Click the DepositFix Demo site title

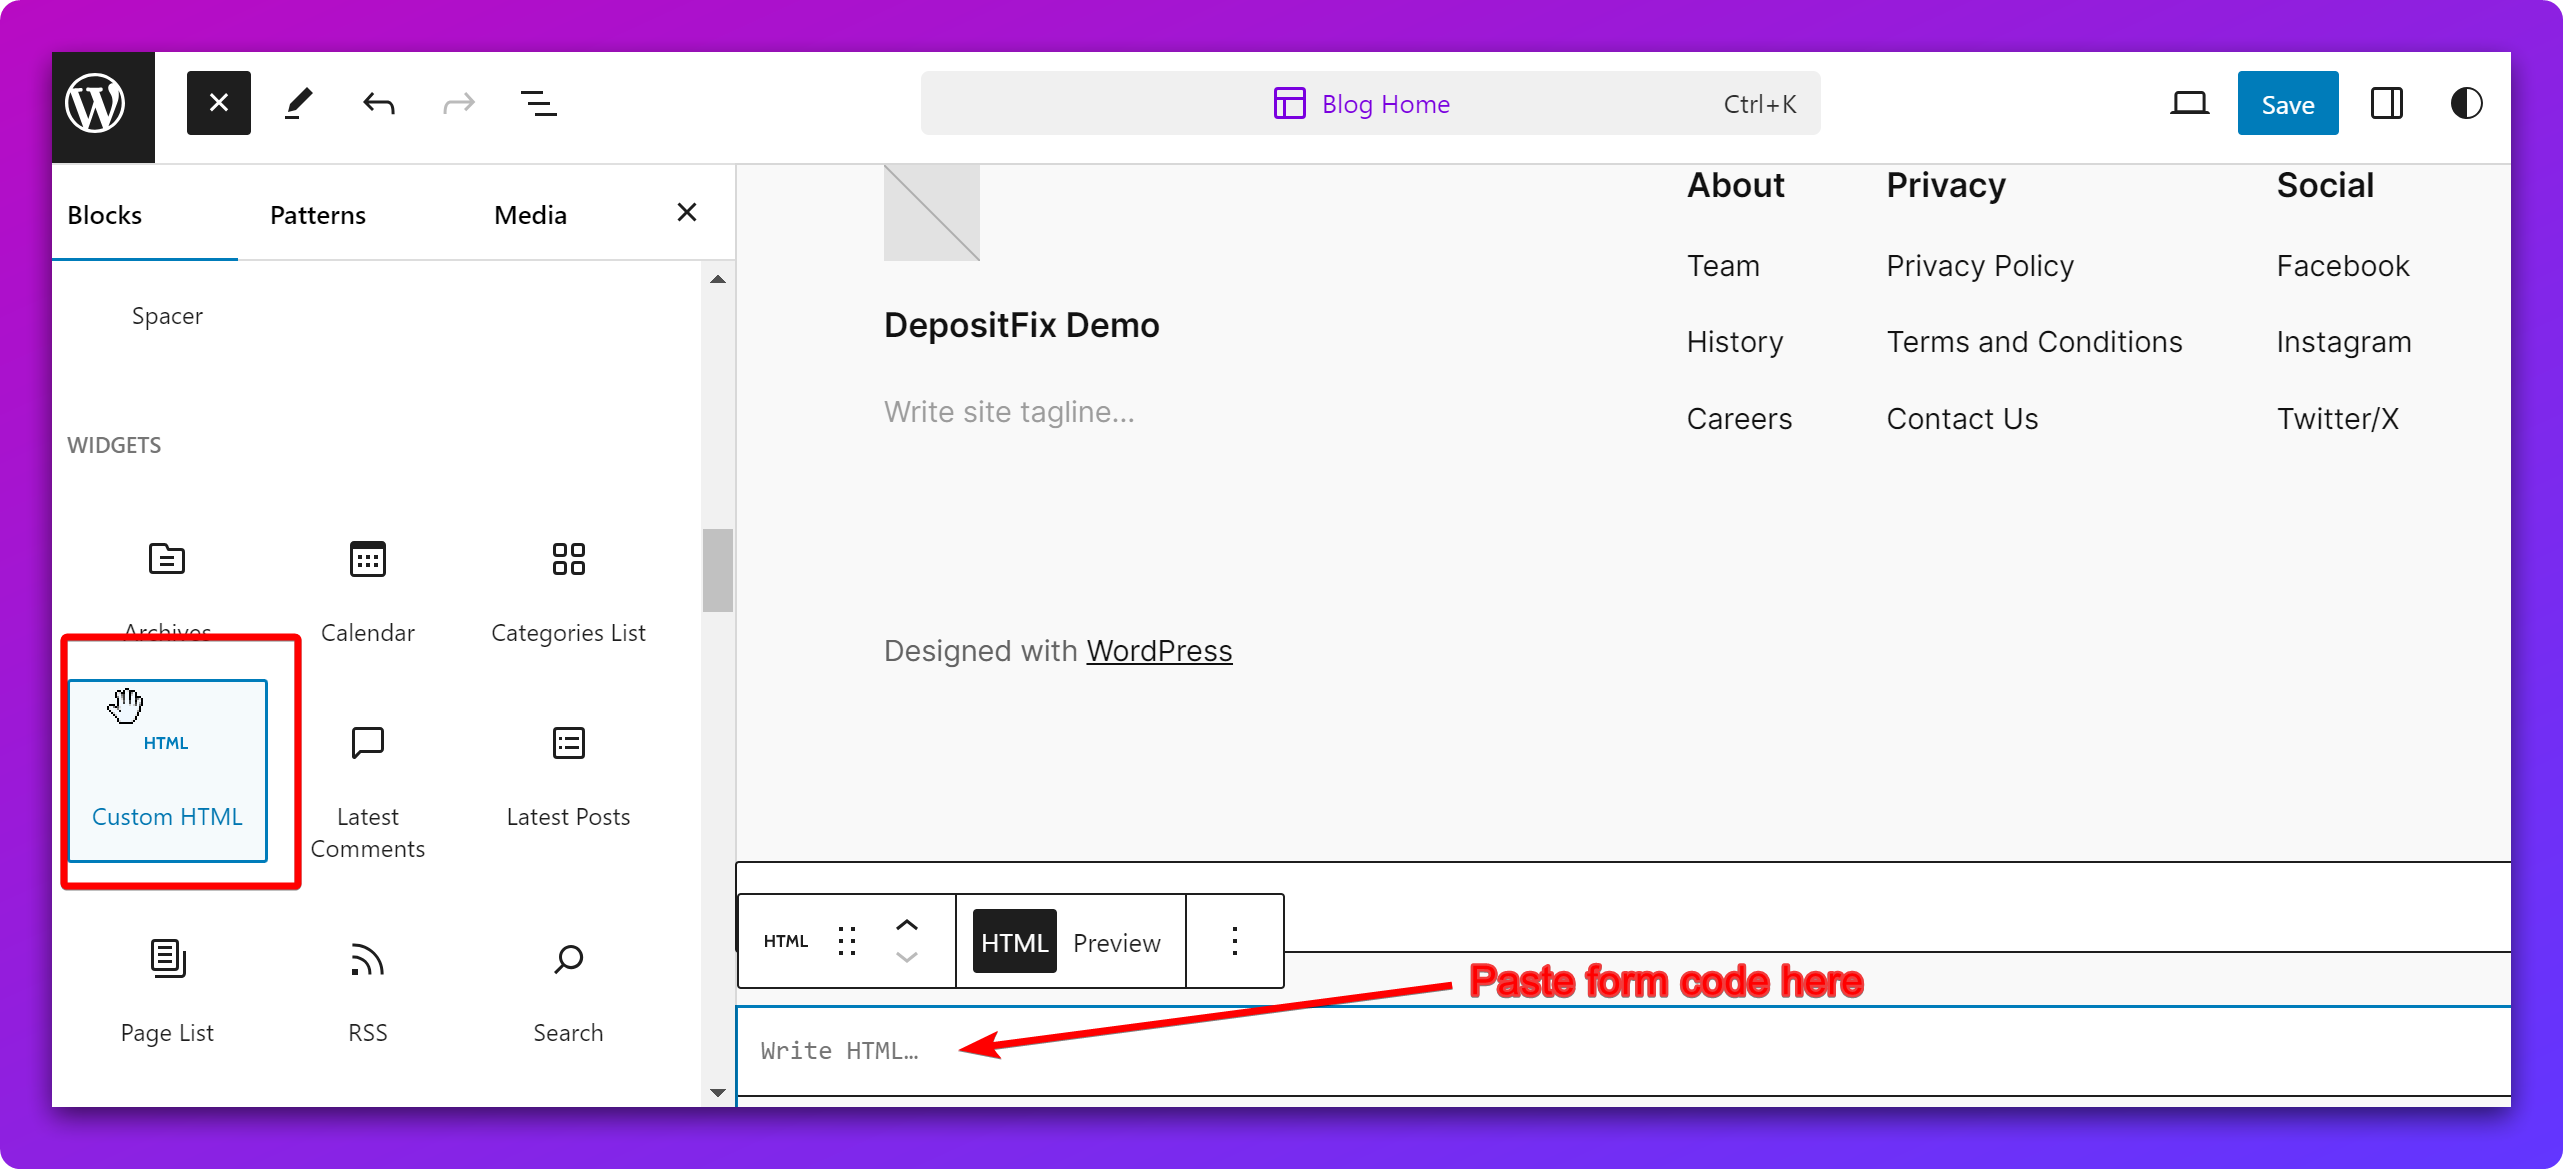pos(1022,325)
